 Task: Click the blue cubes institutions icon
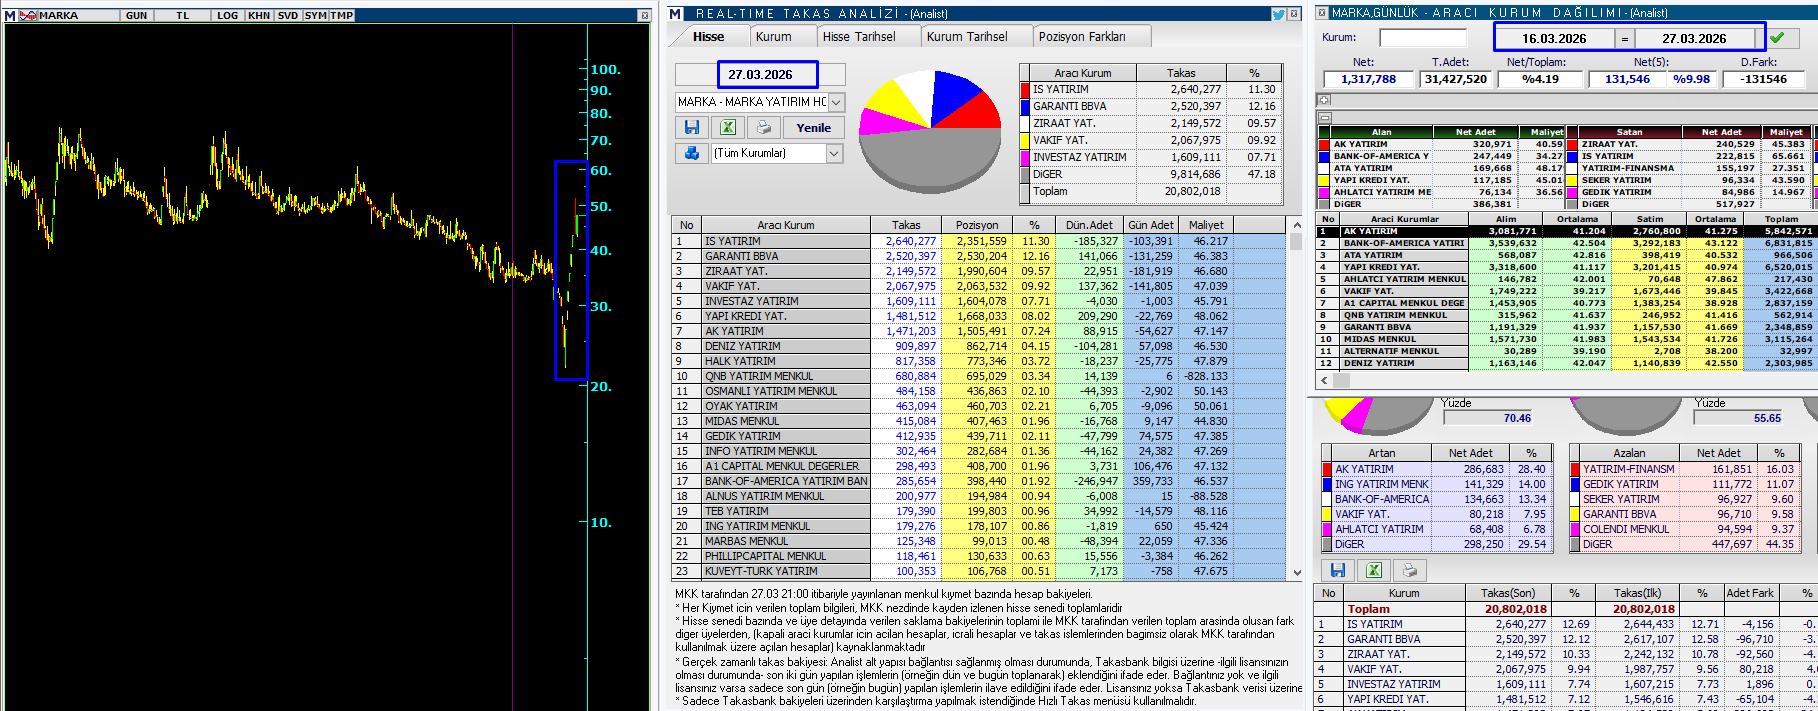pyautogui.click(x=691, y=153)
